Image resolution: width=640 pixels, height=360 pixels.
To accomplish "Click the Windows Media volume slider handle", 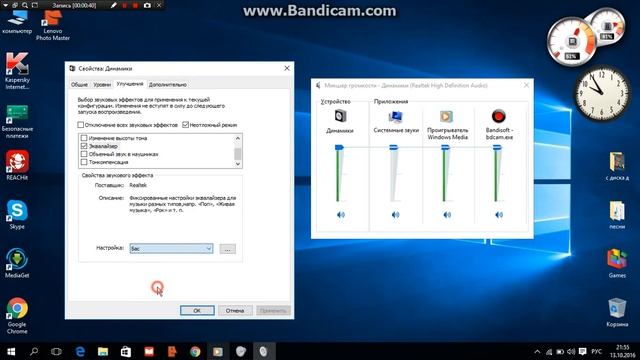I will click(445, 147).
